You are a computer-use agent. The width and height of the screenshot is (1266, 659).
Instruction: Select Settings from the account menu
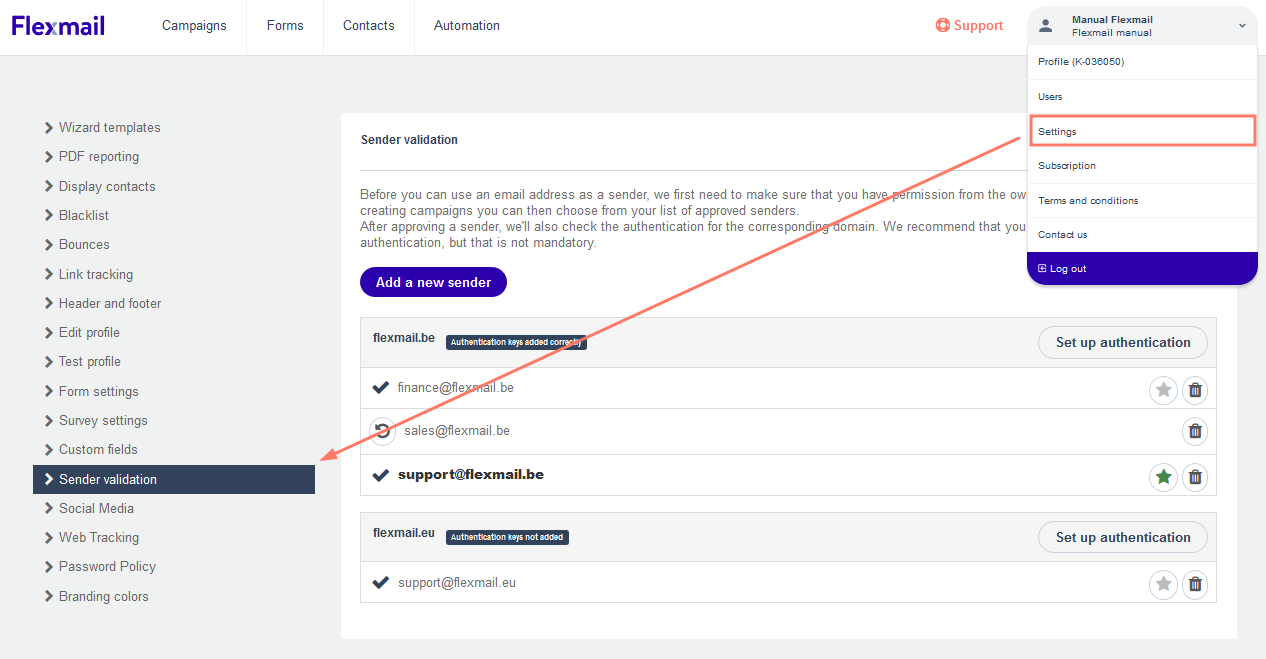coord(1057,131)
